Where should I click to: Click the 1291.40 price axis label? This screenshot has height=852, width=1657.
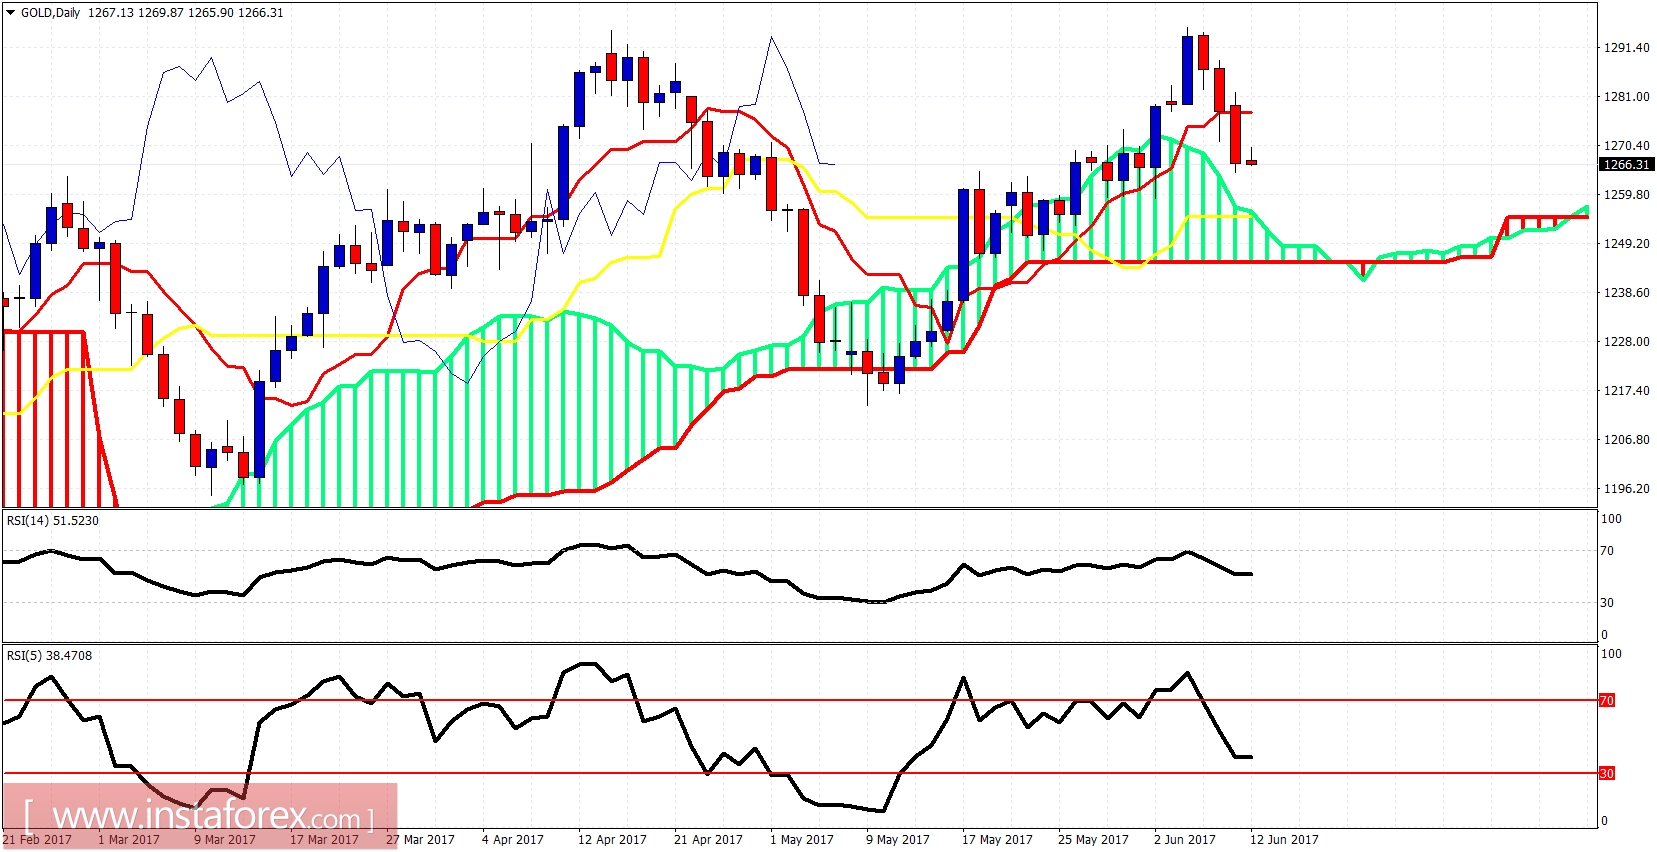point(1627,48)
